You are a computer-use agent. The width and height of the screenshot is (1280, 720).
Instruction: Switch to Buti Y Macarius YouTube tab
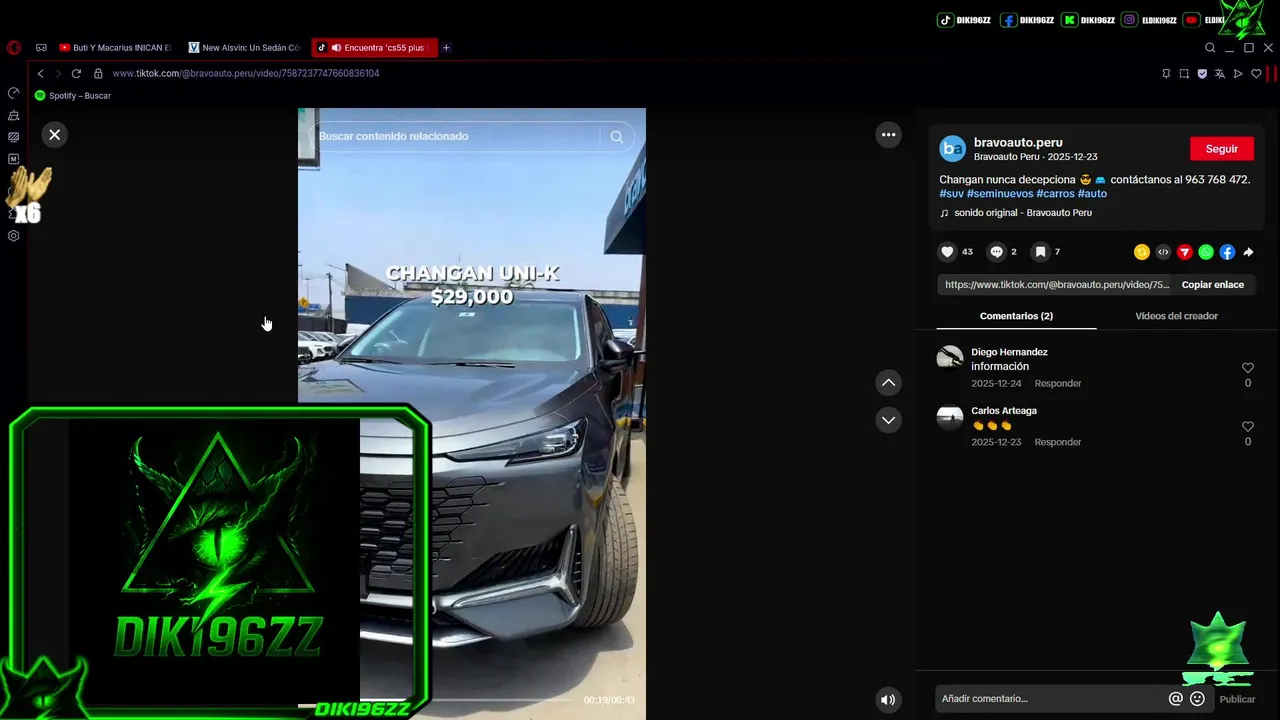(115, 47)
